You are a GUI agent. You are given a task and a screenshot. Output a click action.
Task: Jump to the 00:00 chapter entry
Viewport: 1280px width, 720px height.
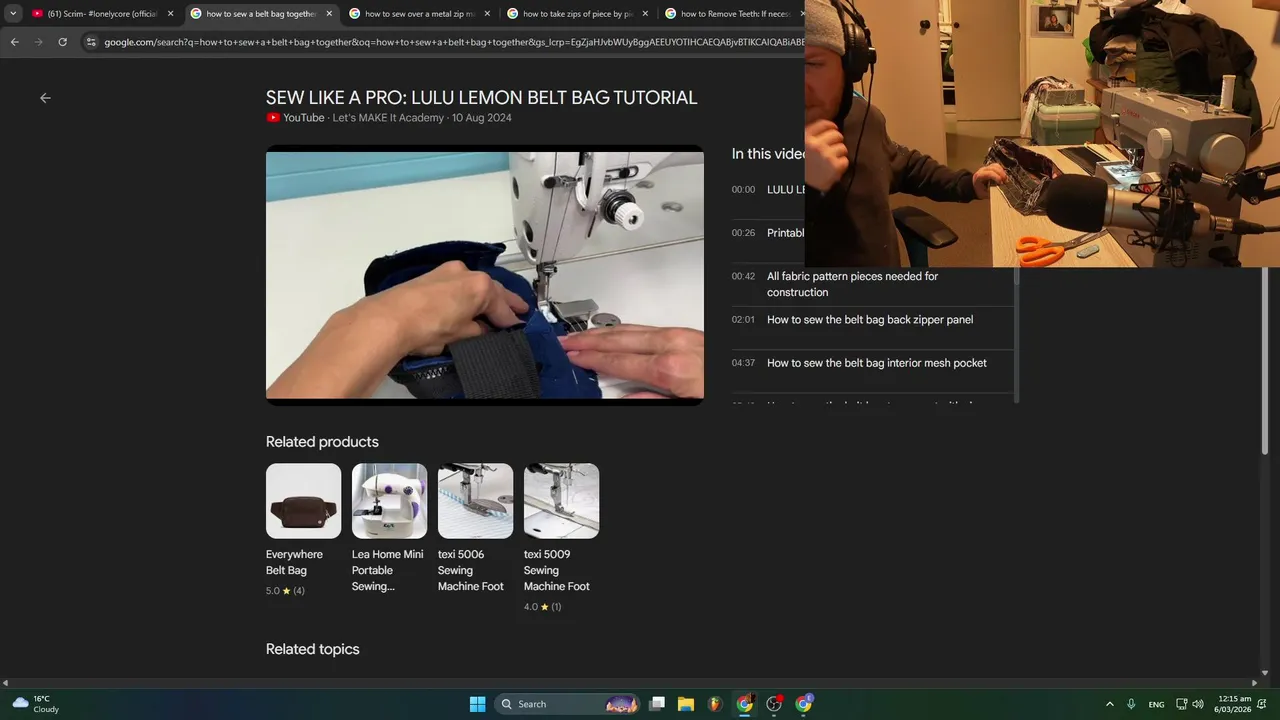tap(768, 190)
